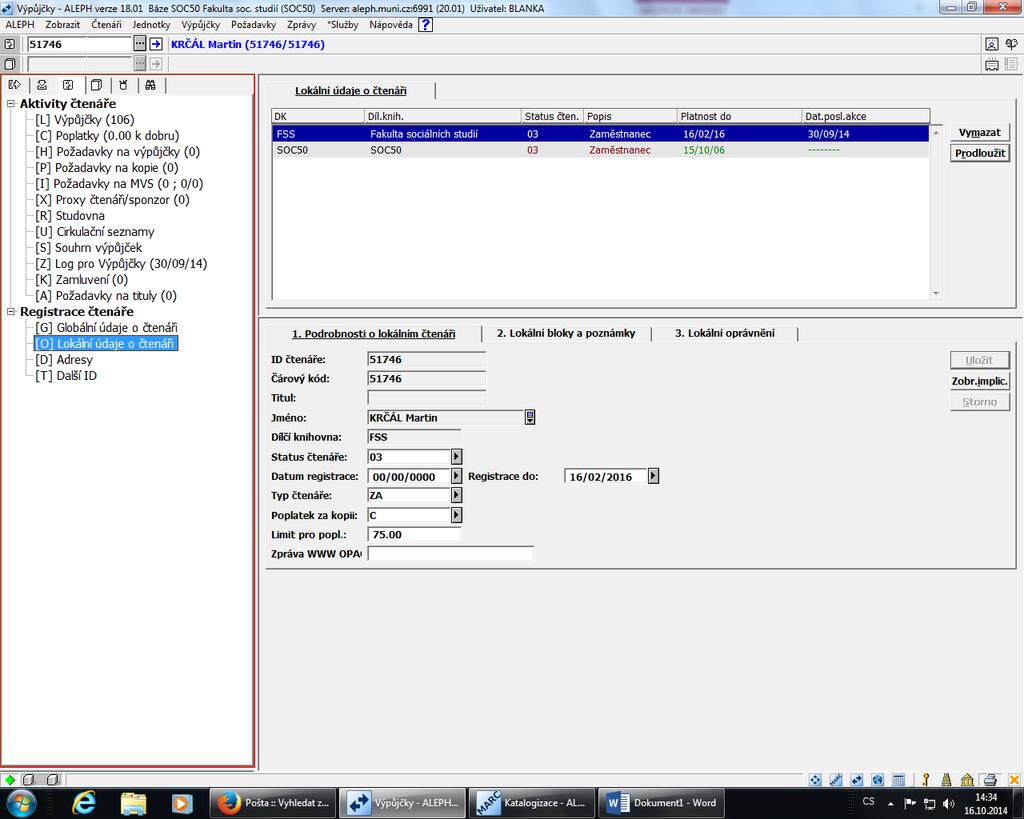Image resolution: width=1024 pixels, height=819 pixels.
Task: Open the Čtenáři menu
Action: [x=106, y=25]
